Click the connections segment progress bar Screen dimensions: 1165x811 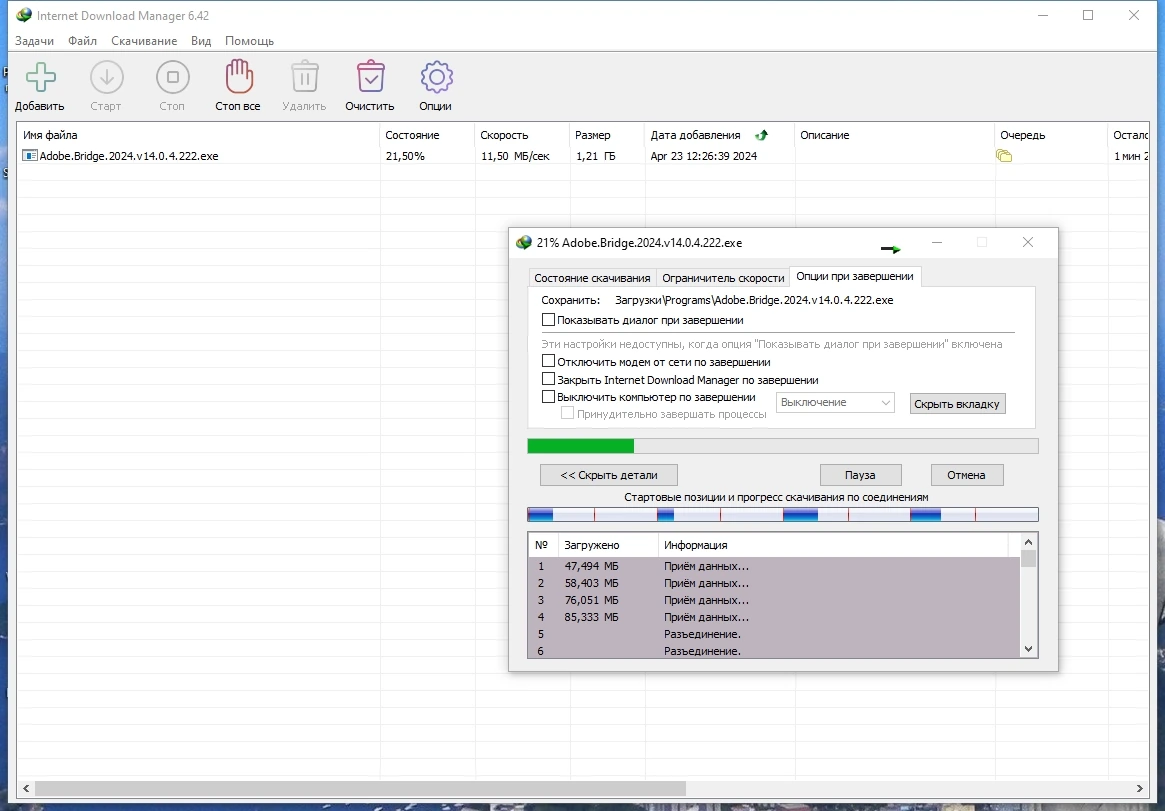(783, 514)
